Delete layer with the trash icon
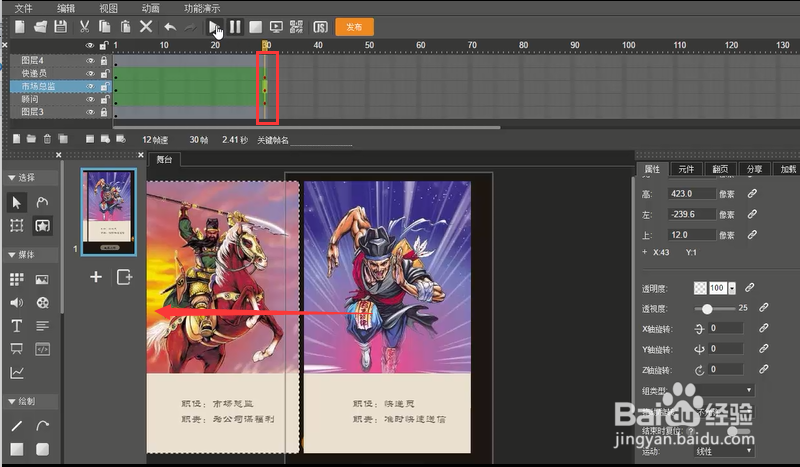Viewport: 800px width, 467px height. (x=47, y=139)
